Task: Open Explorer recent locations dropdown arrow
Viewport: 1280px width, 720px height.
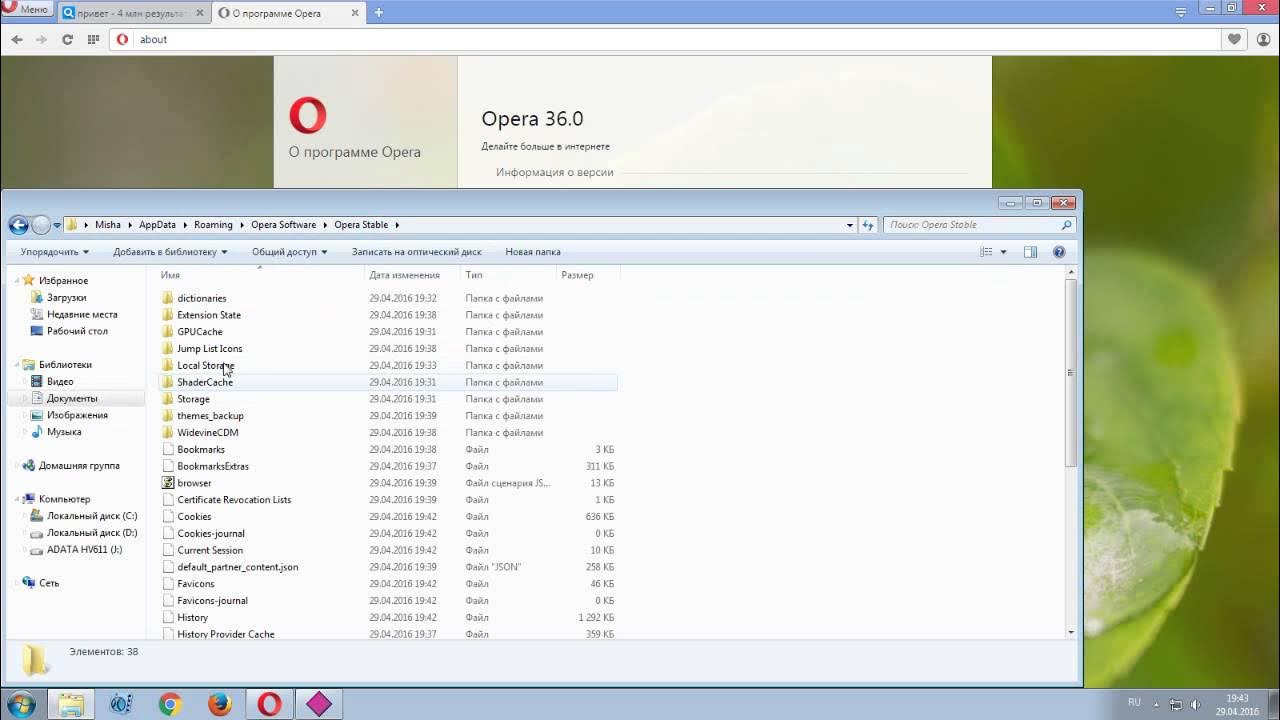Action: [x=57, y=225]
